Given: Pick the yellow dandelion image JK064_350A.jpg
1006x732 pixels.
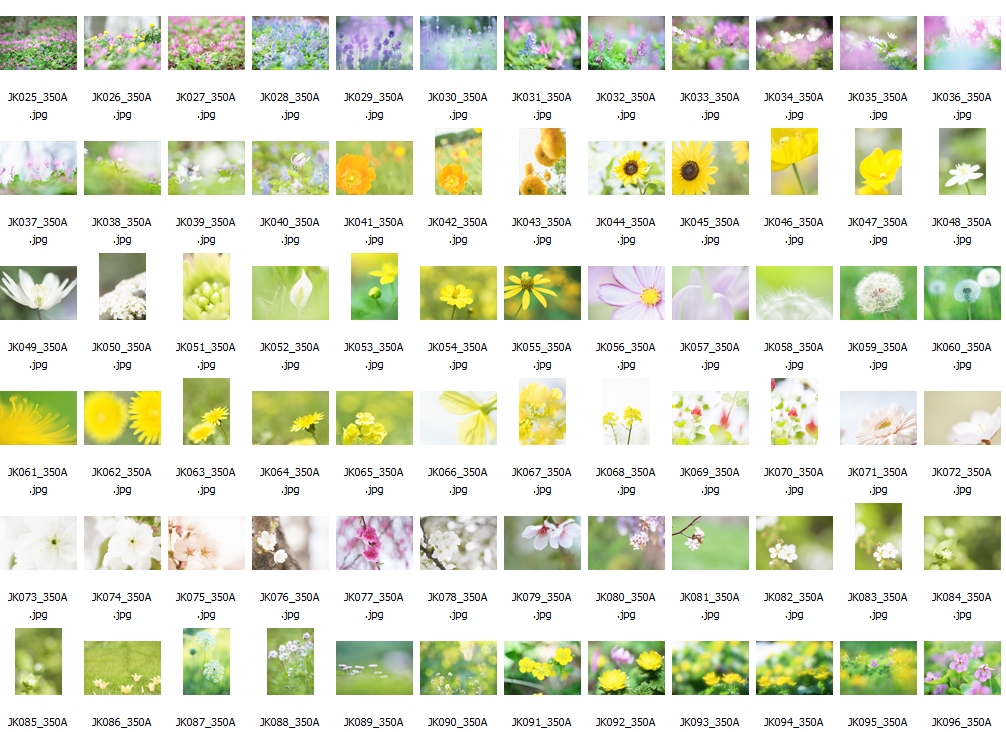Looking at the screenshot, I should [290, 418].
